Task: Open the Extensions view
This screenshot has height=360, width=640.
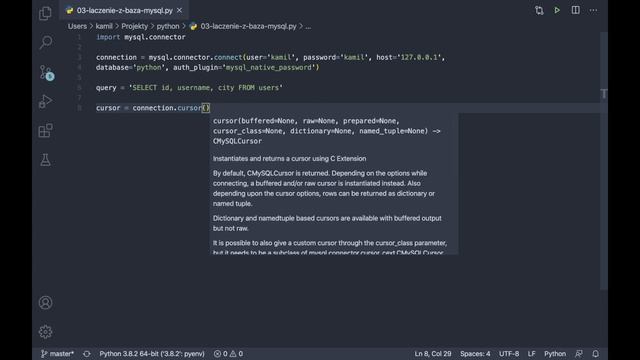Action: coord(45,131)
